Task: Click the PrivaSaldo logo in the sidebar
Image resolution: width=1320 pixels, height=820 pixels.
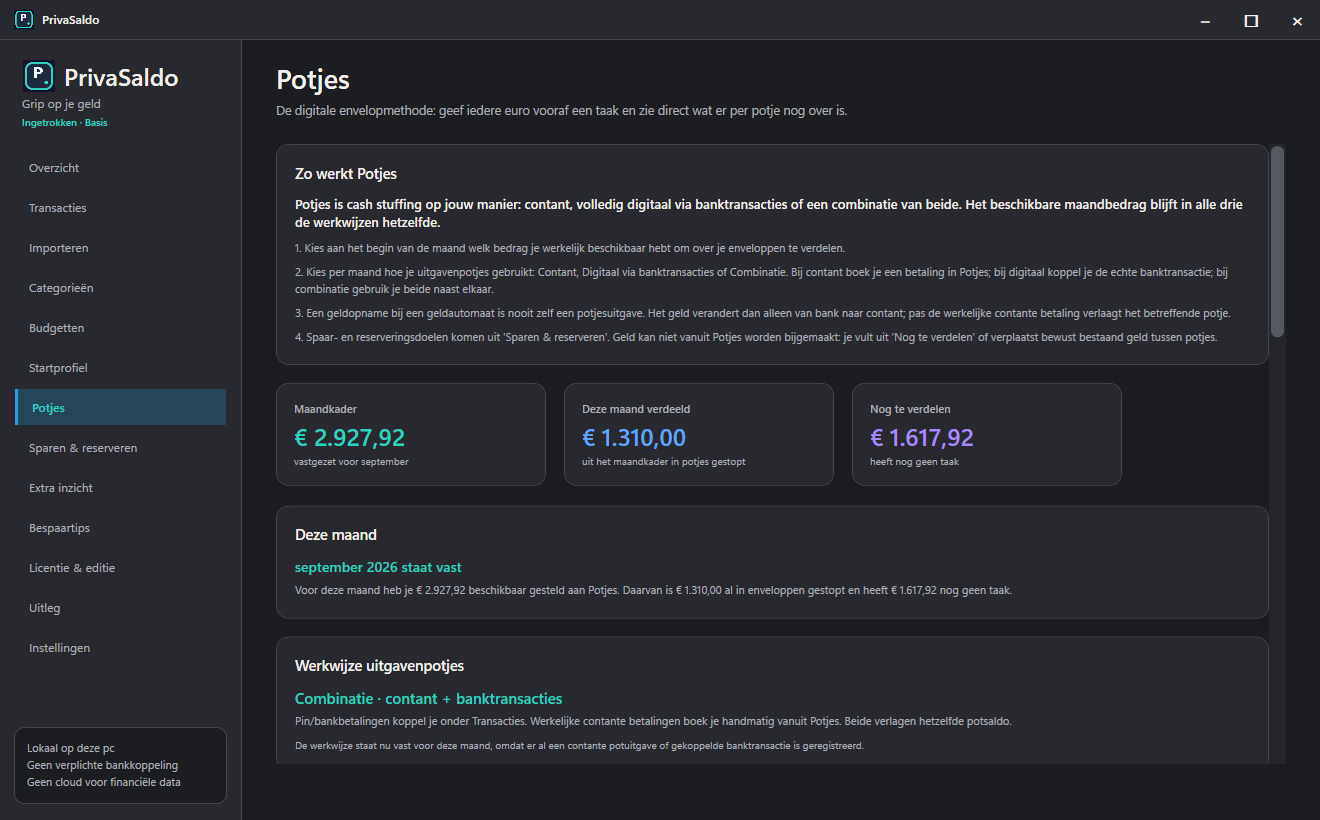Action: [39, 76]
